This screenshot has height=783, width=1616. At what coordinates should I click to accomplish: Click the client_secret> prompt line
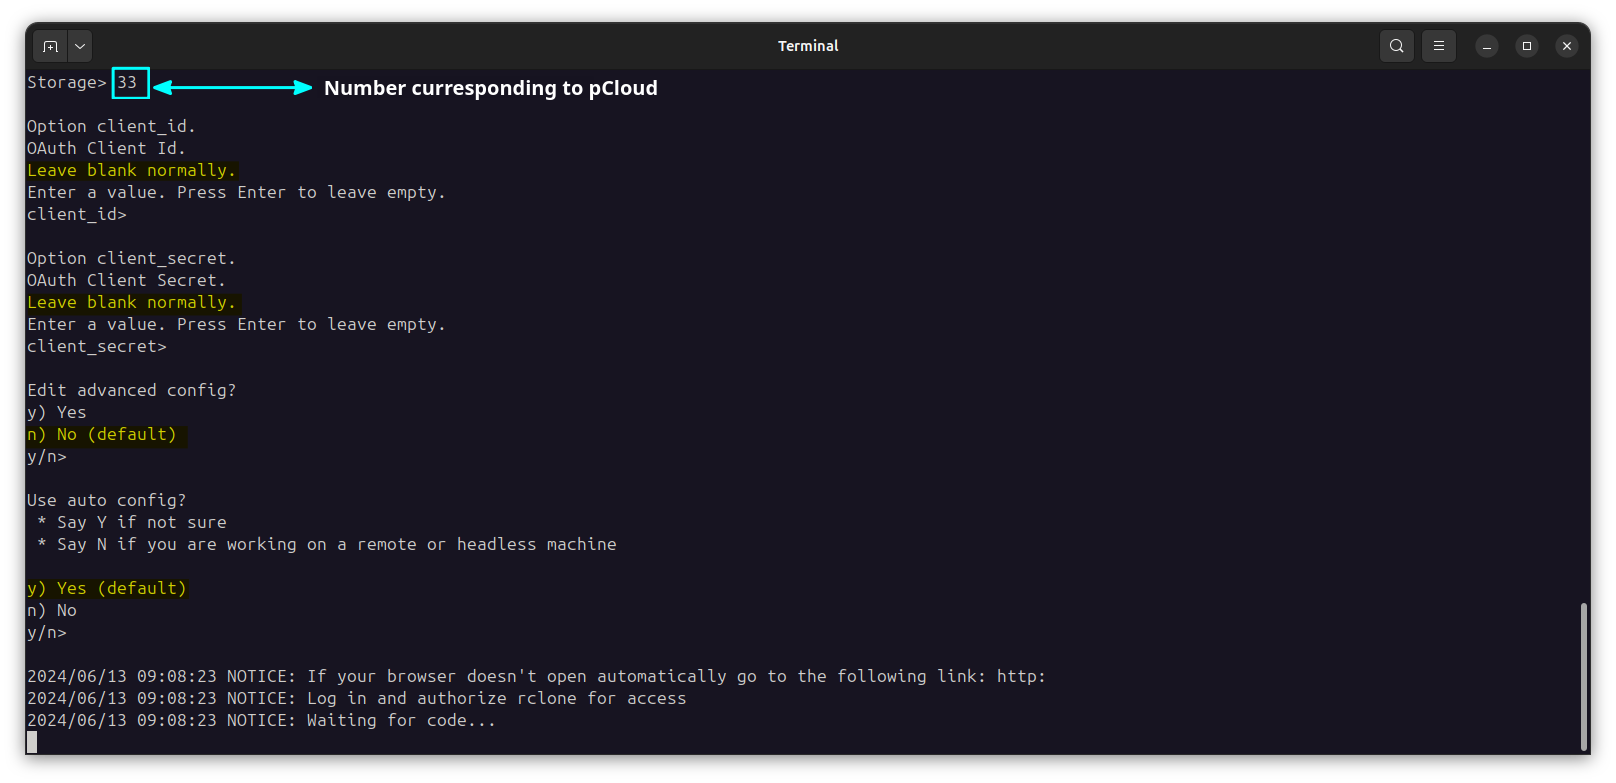click(96, 346)
